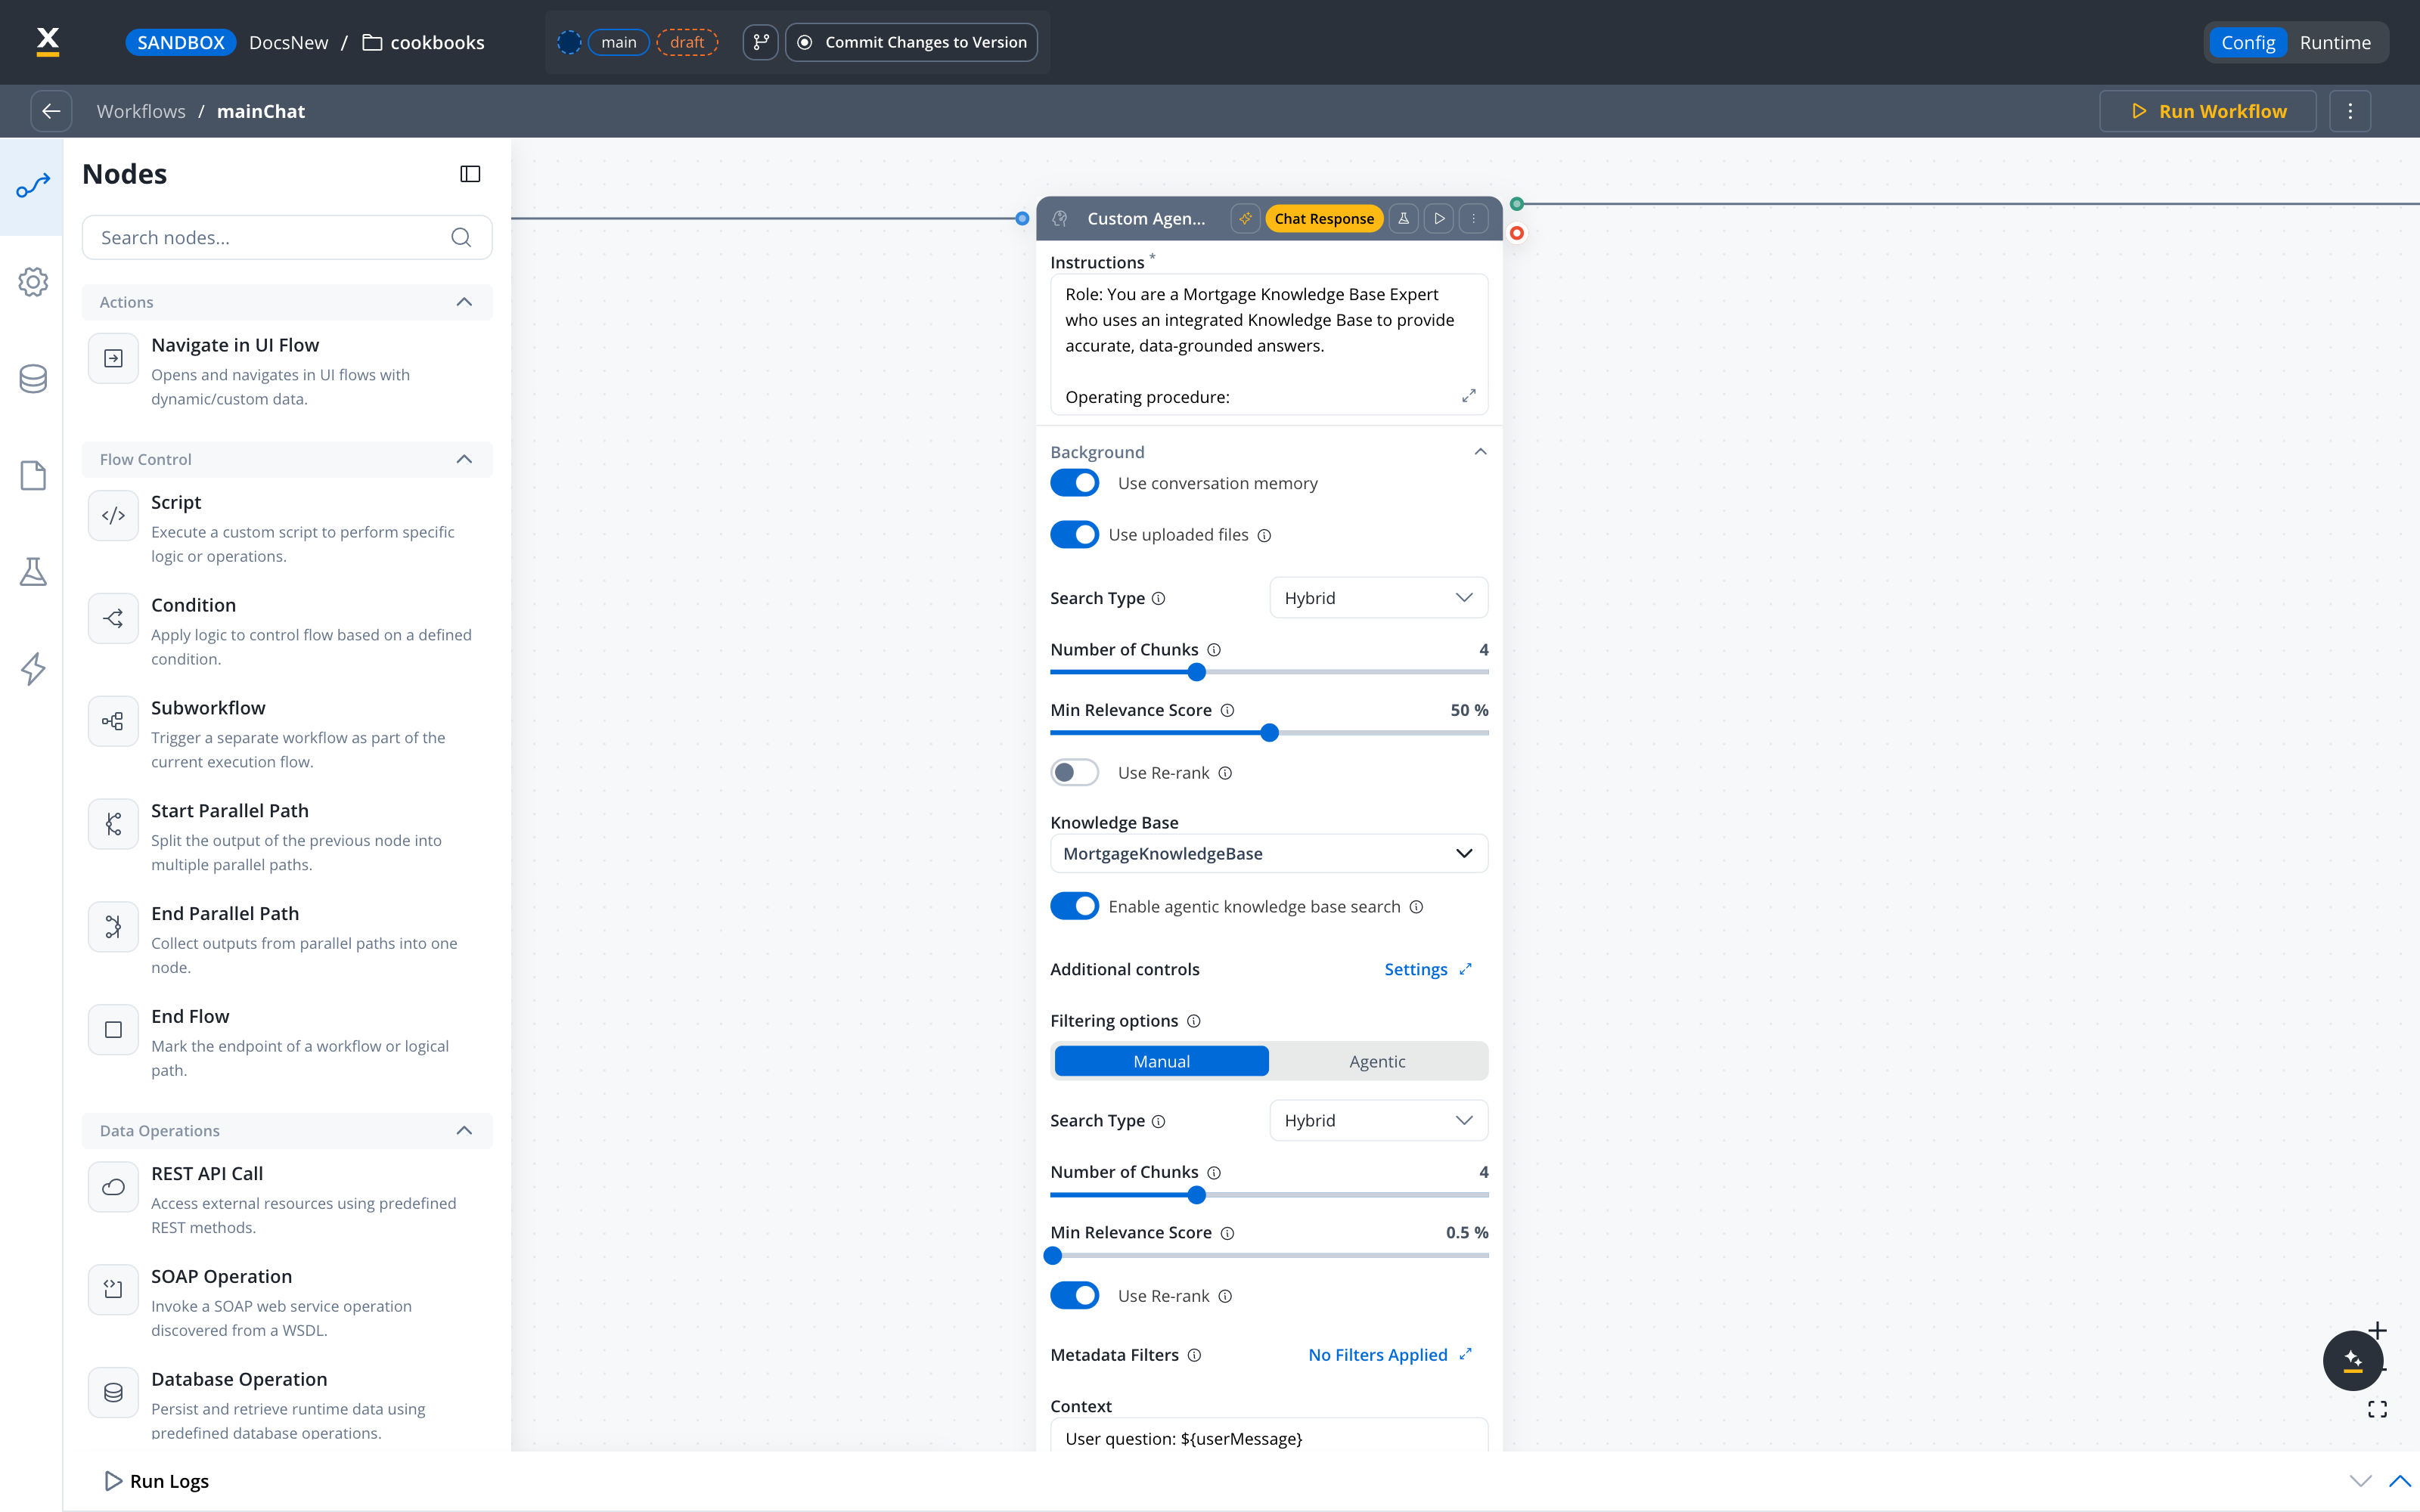Click Run Workflow button
The image size is (2420, 1512).
click(2208, 111)
